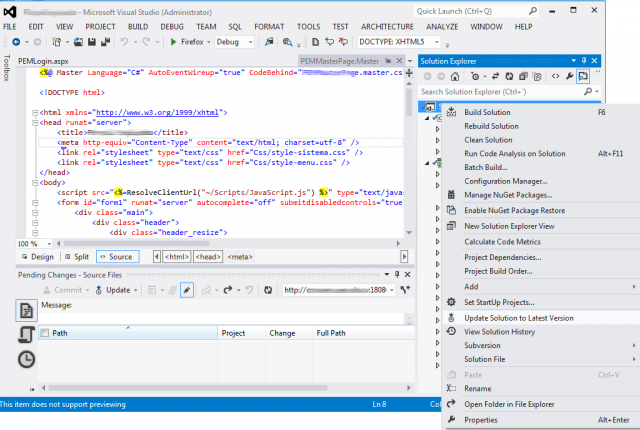Click the green comment arrow toolbar icon
Image resolution: width=640 pixels, height=430 pixels.
pos(329,42)
